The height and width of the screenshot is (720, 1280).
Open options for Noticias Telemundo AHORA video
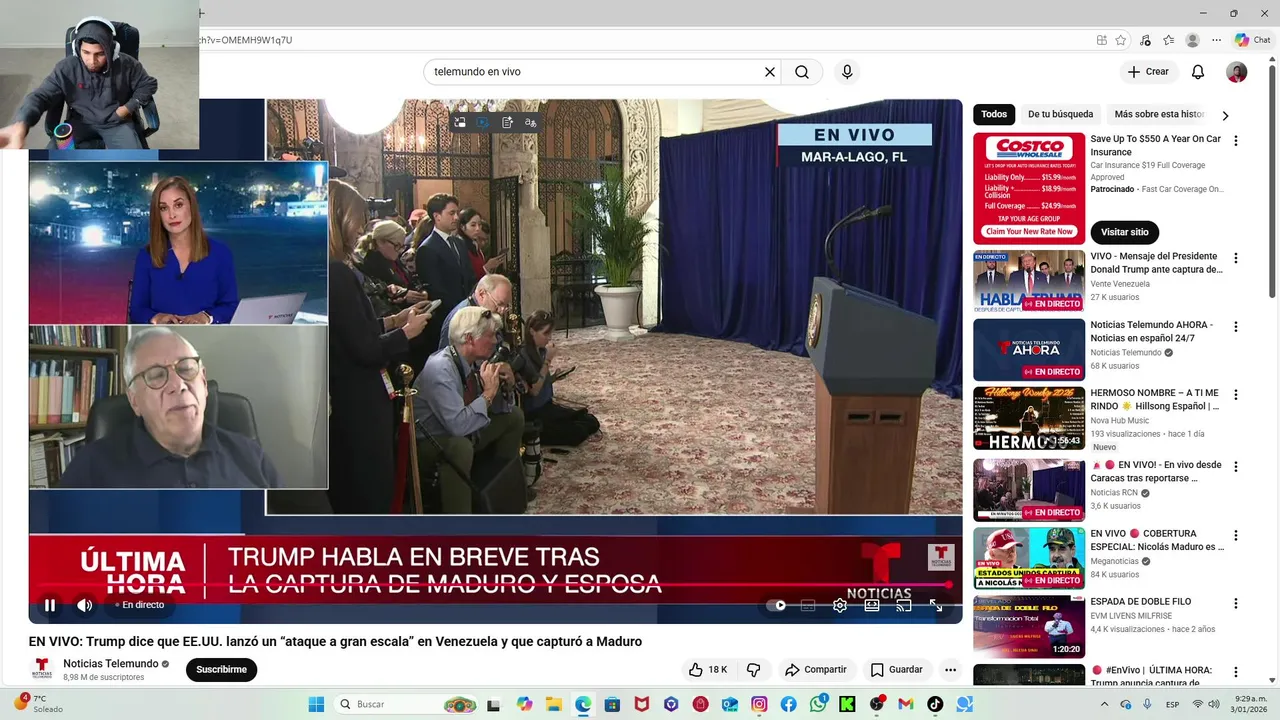1236,327
